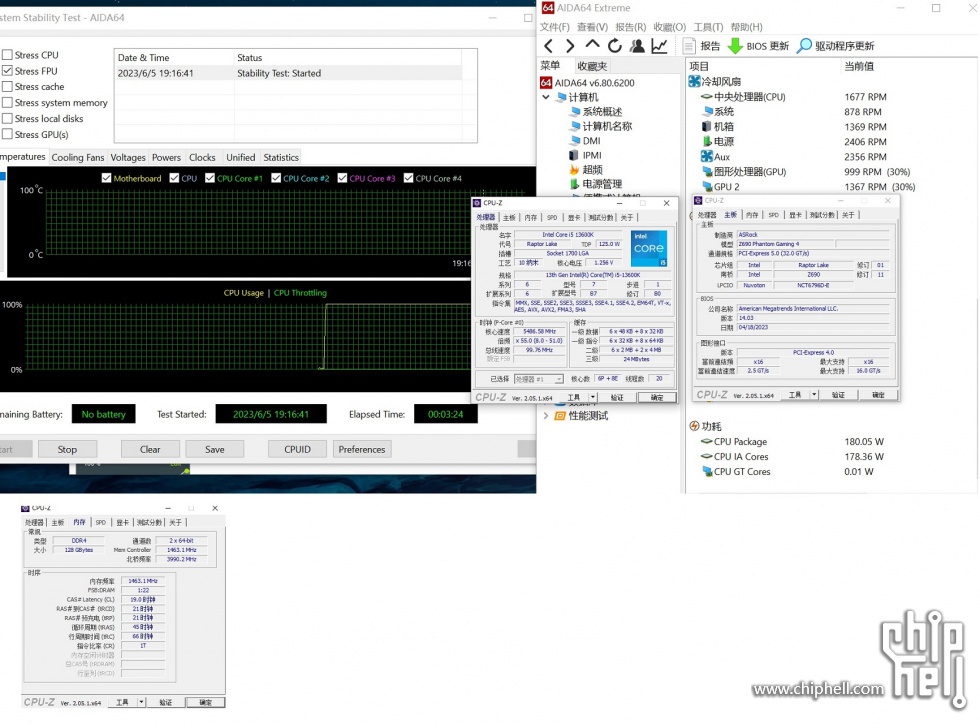Open the 收藏(O) menu
The height and width of the screenshot is (724, 980).
click(x=669, y=27)
